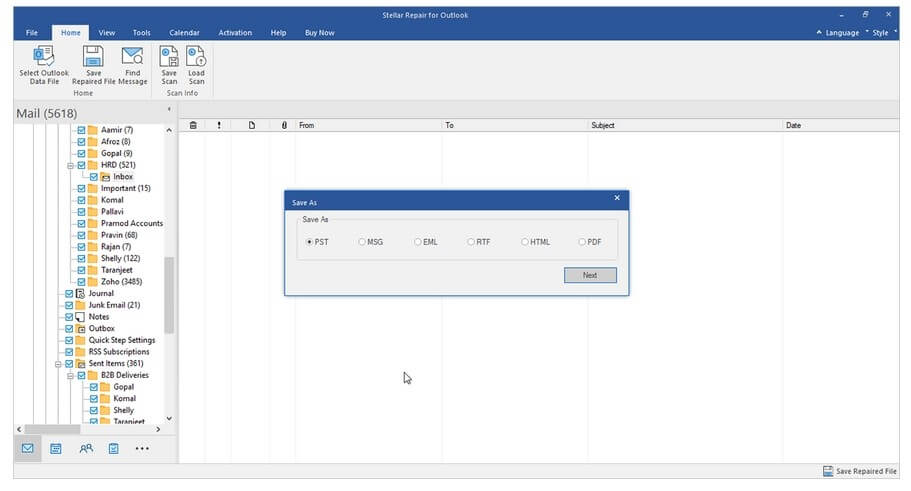The width and height of the screenshot is (911, 491).
Task: Click Next in Save As dialog
Action: click(x=590, y=275)
